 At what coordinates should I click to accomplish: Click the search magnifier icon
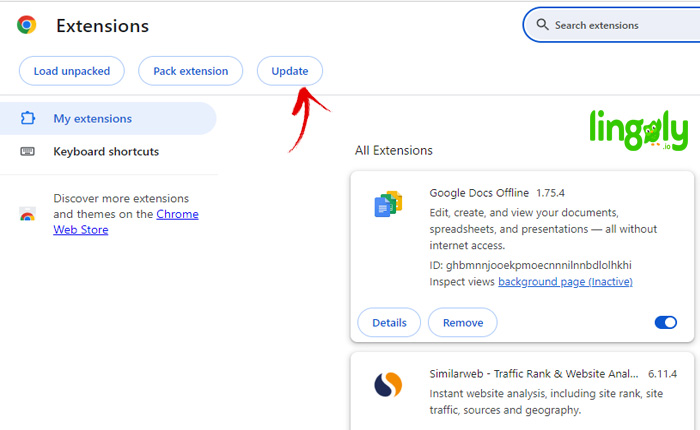pos(542,25)
